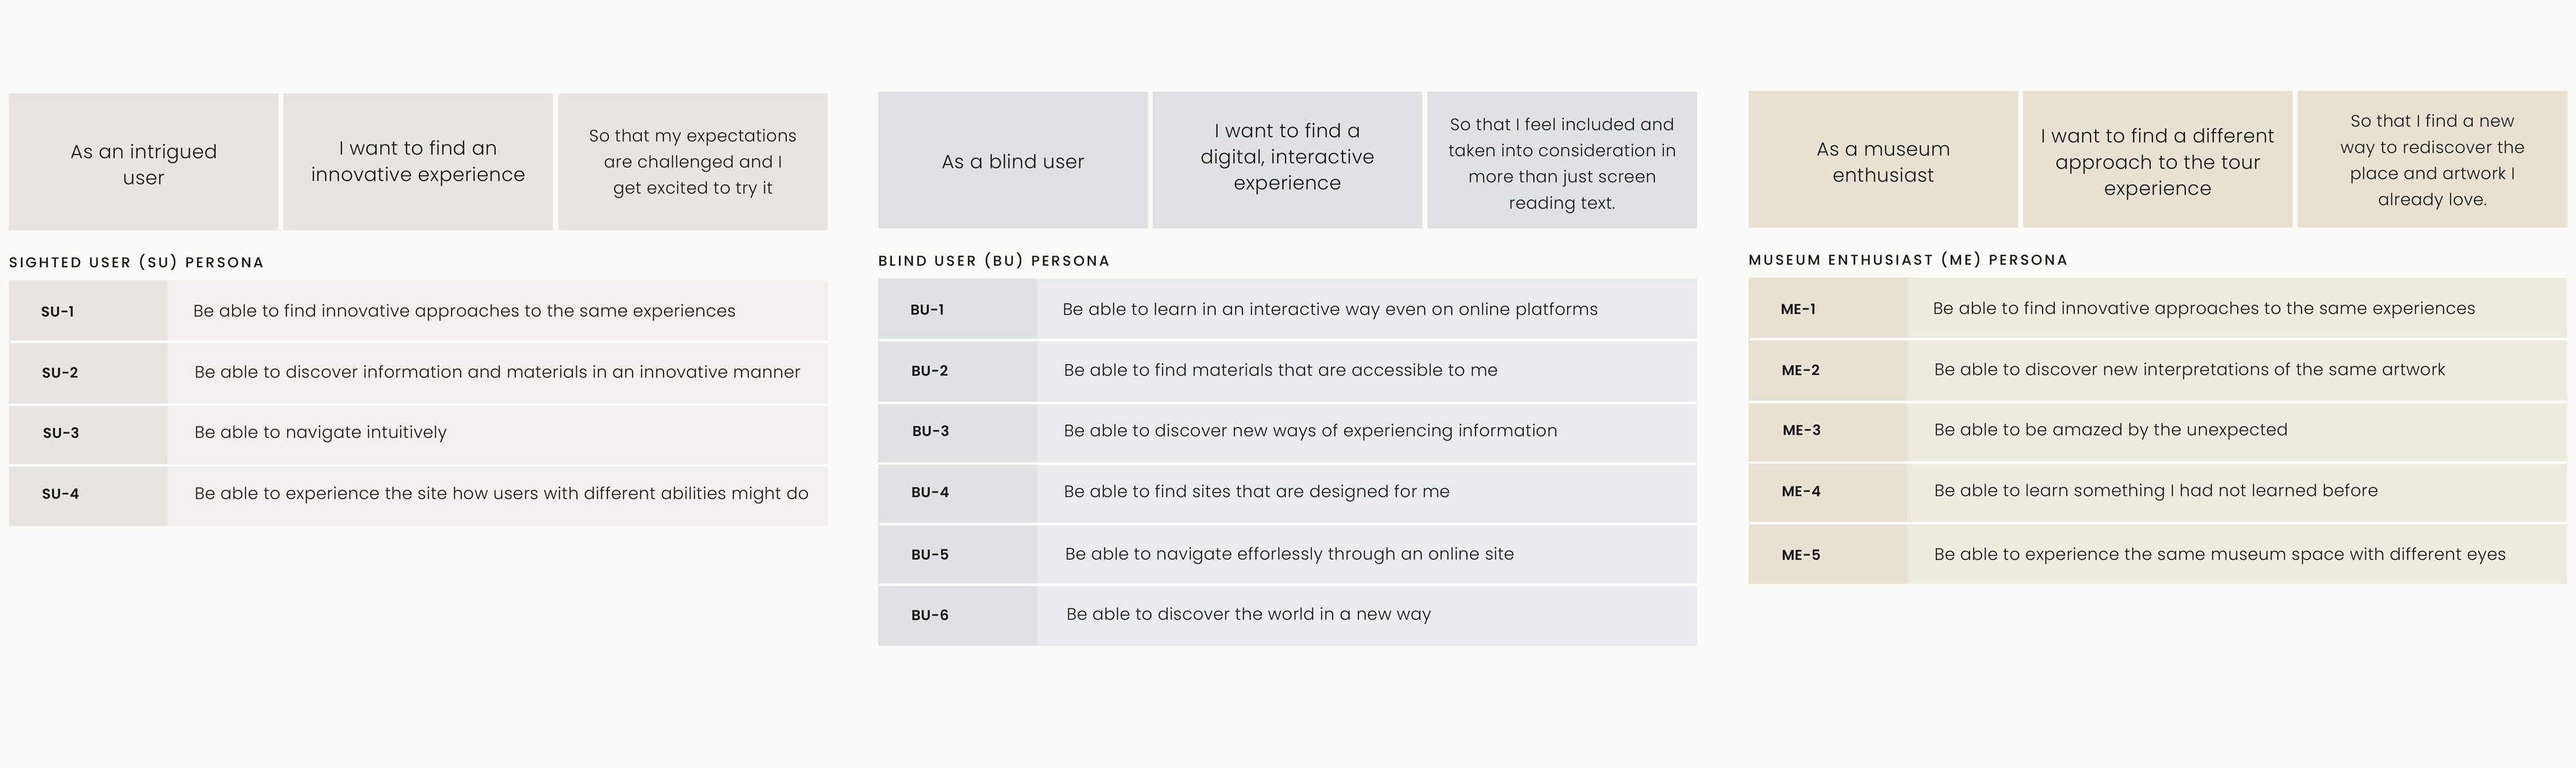Click the ME-5 row label
2576x768 pixels.
pos(1800,555)
